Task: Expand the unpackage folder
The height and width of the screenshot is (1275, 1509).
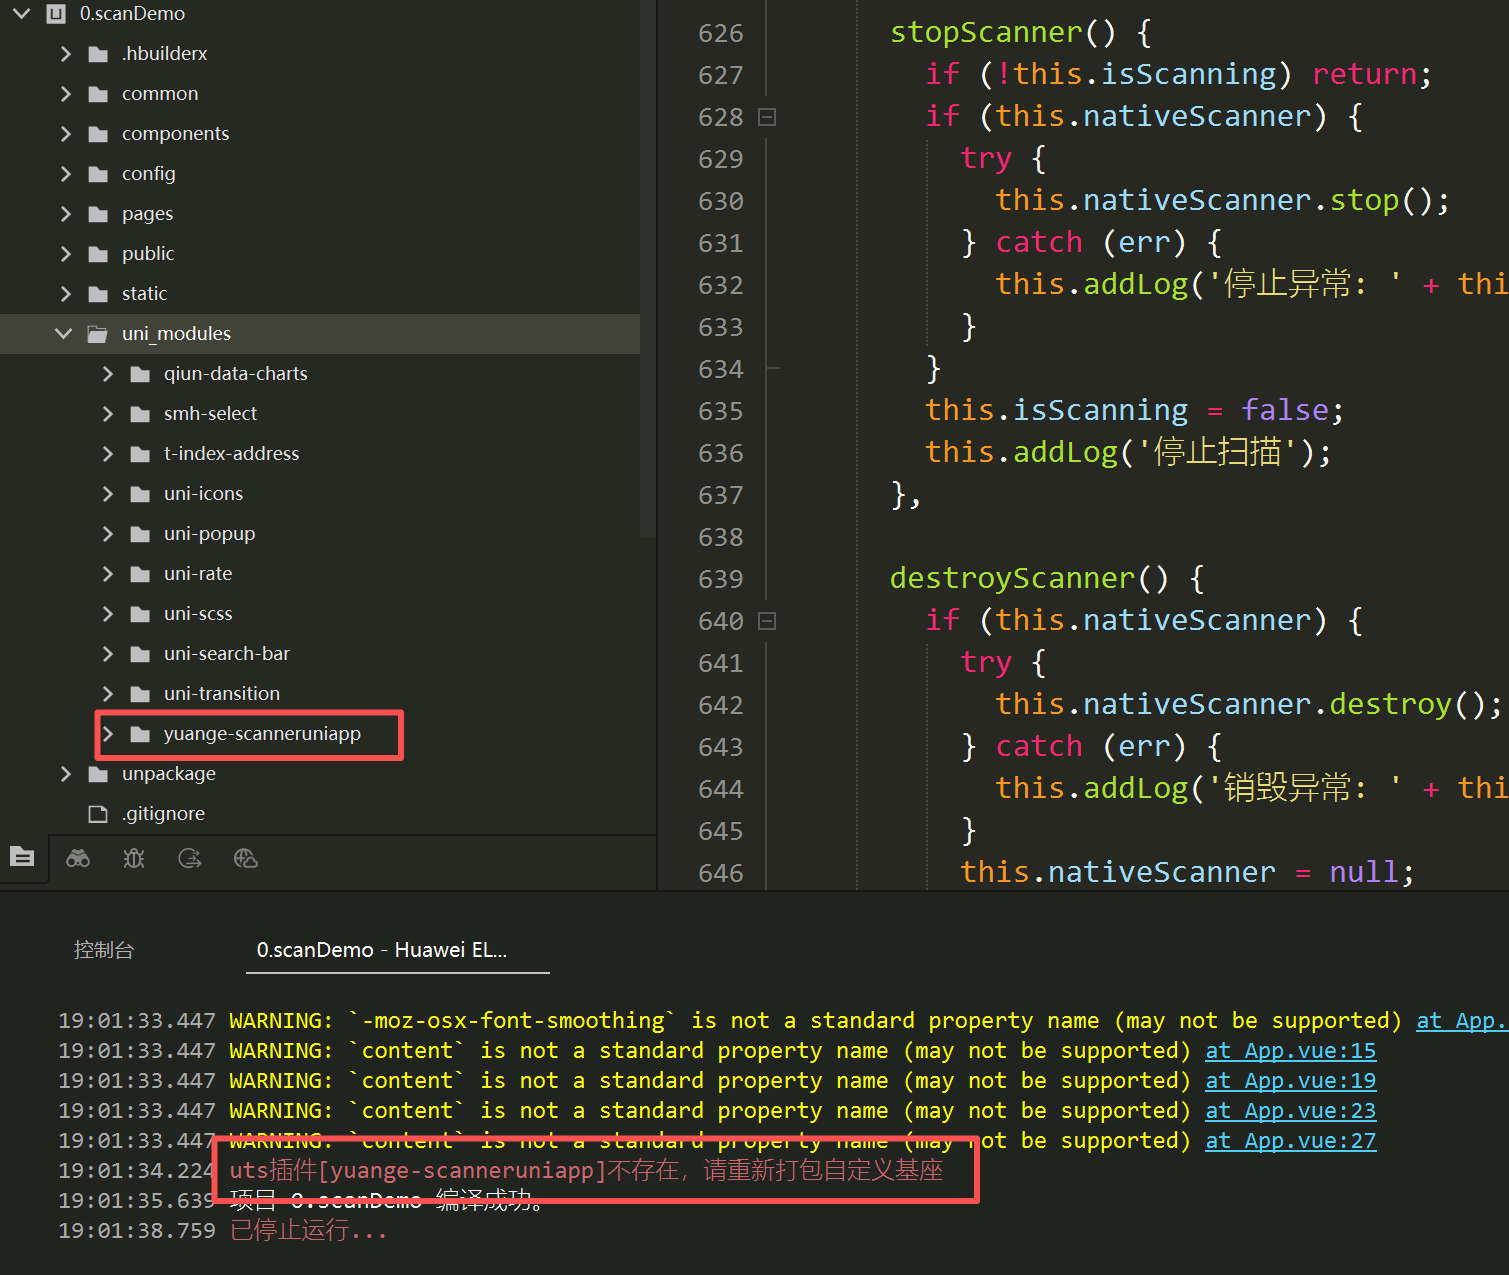Action: click(66, 774)
